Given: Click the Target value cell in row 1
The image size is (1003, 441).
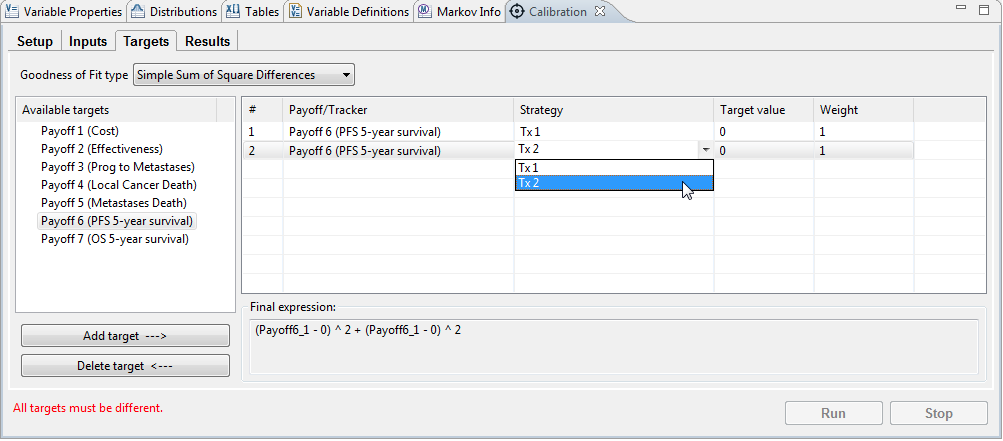Looking at the screenshot, I should (x=762, y=131).
